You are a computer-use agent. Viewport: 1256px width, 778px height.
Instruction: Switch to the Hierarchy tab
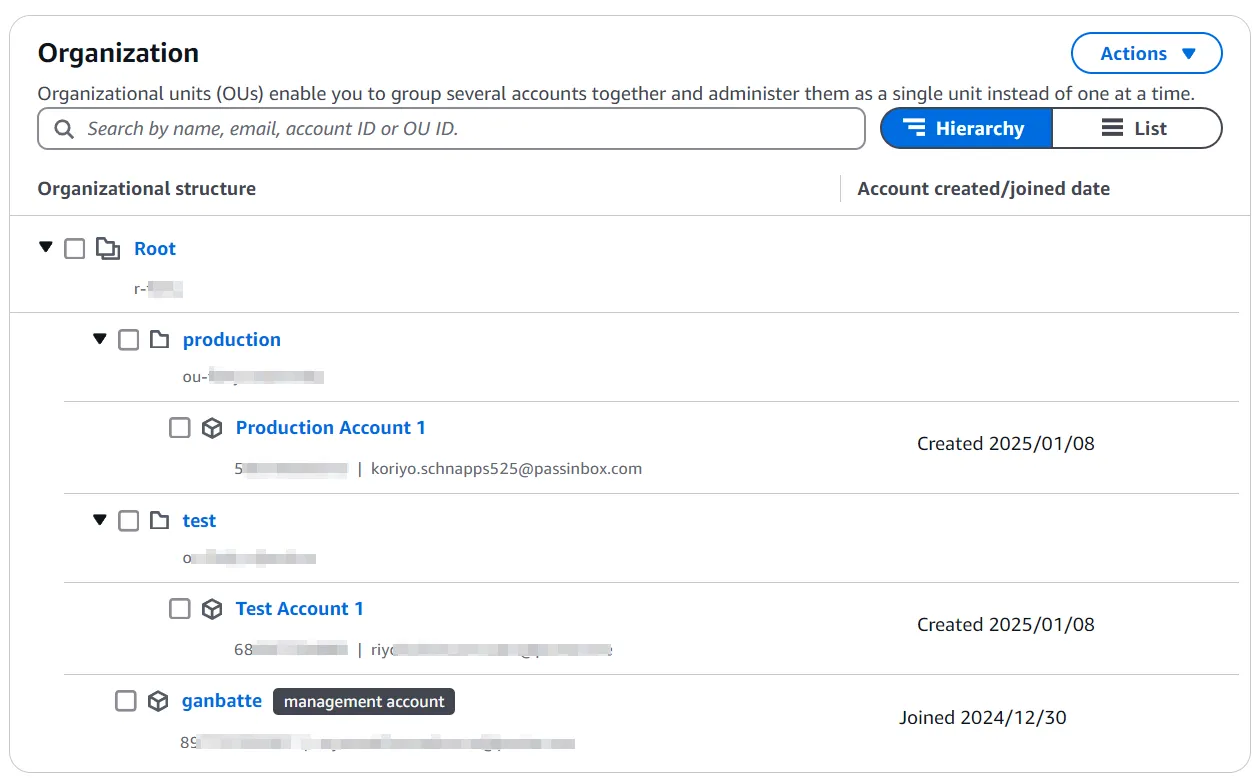pos(966,128)
